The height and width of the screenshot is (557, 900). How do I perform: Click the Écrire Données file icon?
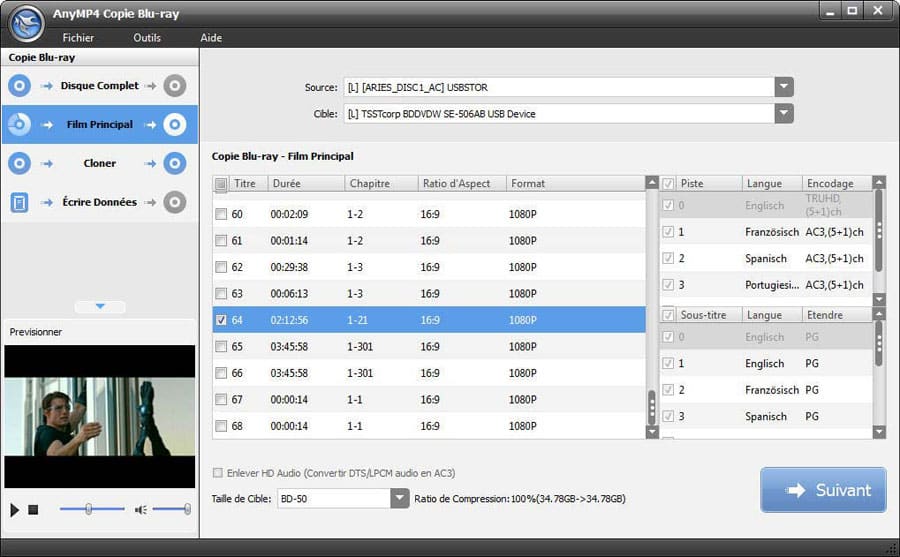click(x=19, y=202)
